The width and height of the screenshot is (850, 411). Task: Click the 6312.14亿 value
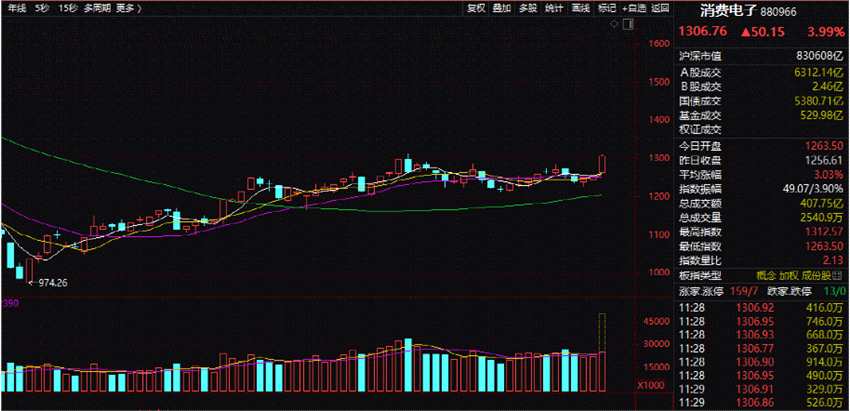[x=820, y=72]
